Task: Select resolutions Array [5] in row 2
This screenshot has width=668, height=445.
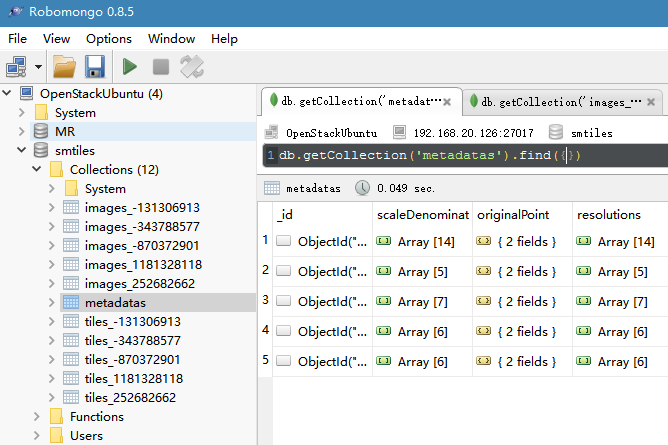Action: coord(621,272)
